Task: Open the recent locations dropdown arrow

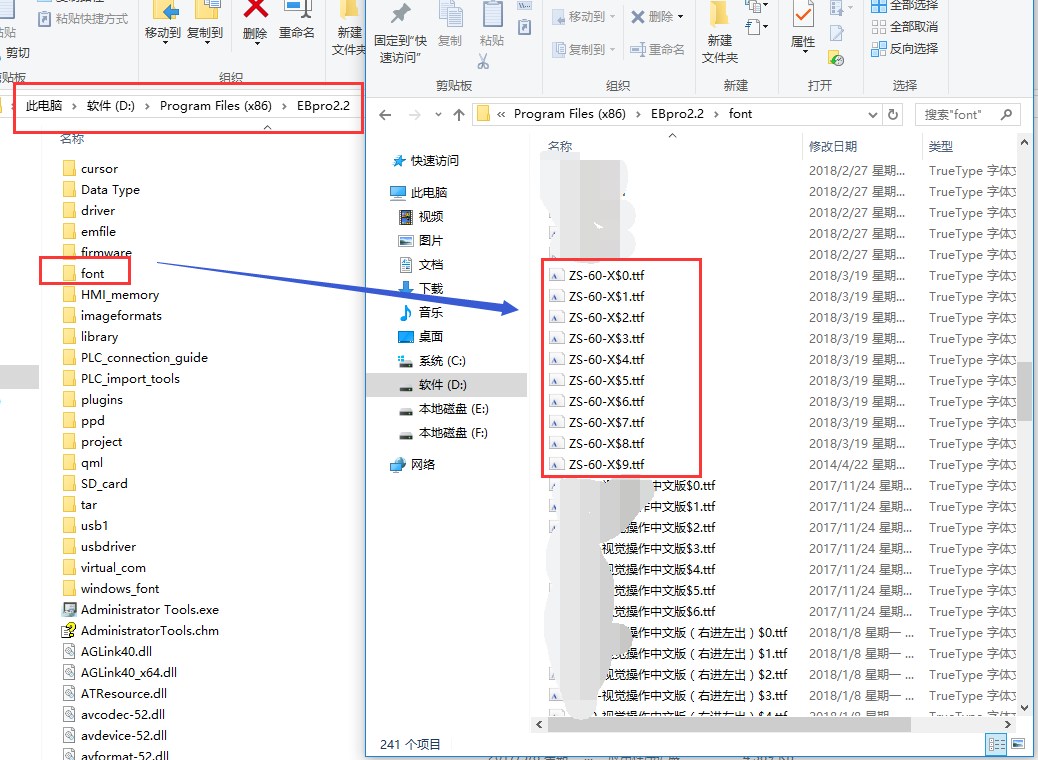Action: pyautogui.click(x=437, y=114)
